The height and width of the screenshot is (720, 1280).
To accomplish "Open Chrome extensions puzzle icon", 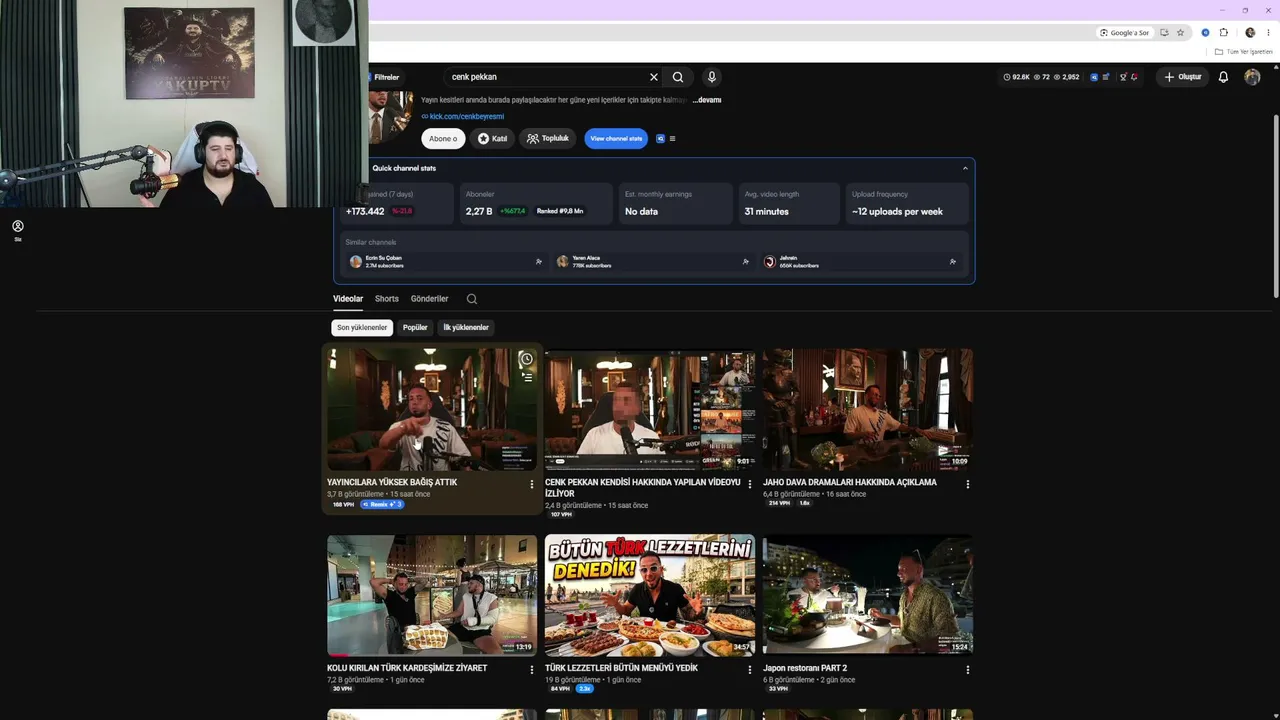I will click(x=1223, y=33).
